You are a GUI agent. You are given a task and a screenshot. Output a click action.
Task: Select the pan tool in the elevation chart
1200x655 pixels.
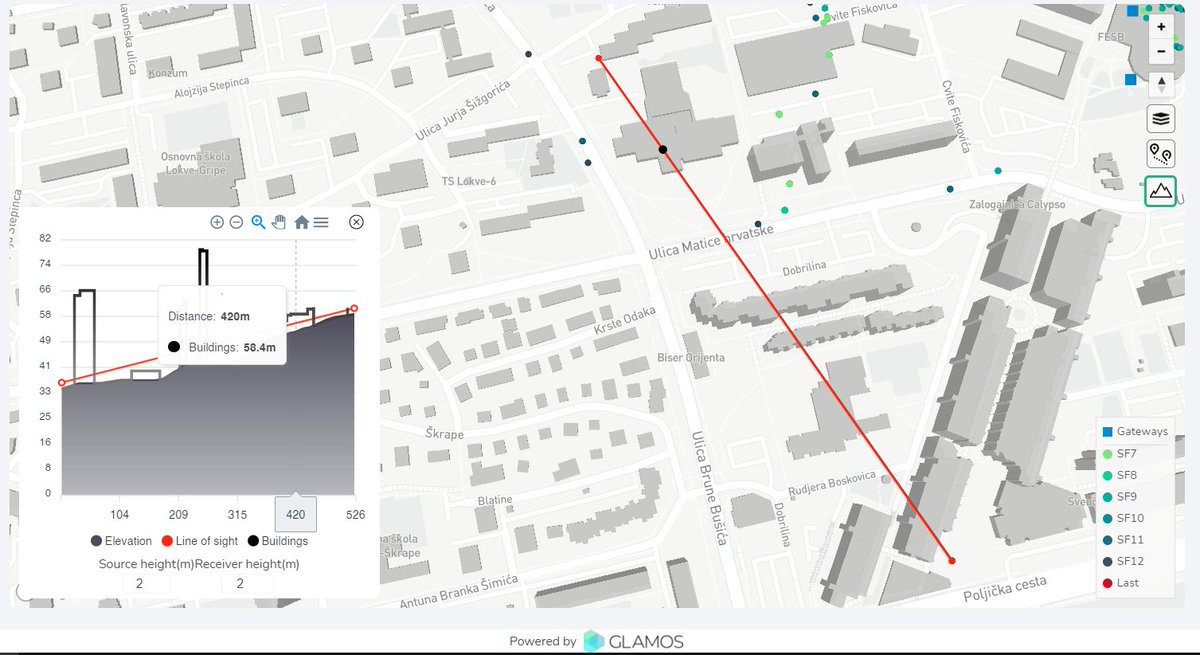click(278, 222)
